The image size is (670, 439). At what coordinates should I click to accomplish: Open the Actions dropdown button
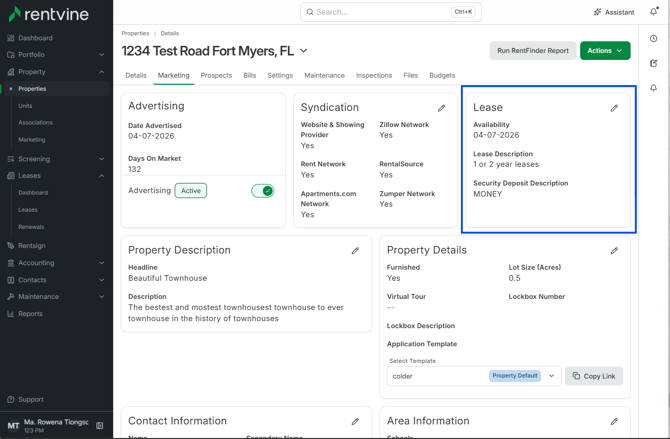coord(605,50)
